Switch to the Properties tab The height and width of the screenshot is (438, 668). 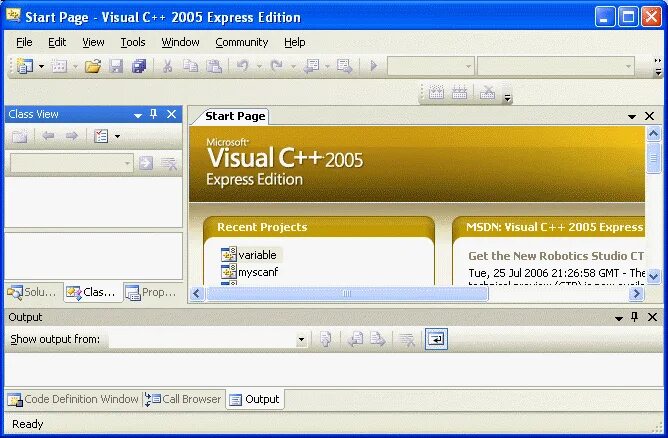(153, 293)
